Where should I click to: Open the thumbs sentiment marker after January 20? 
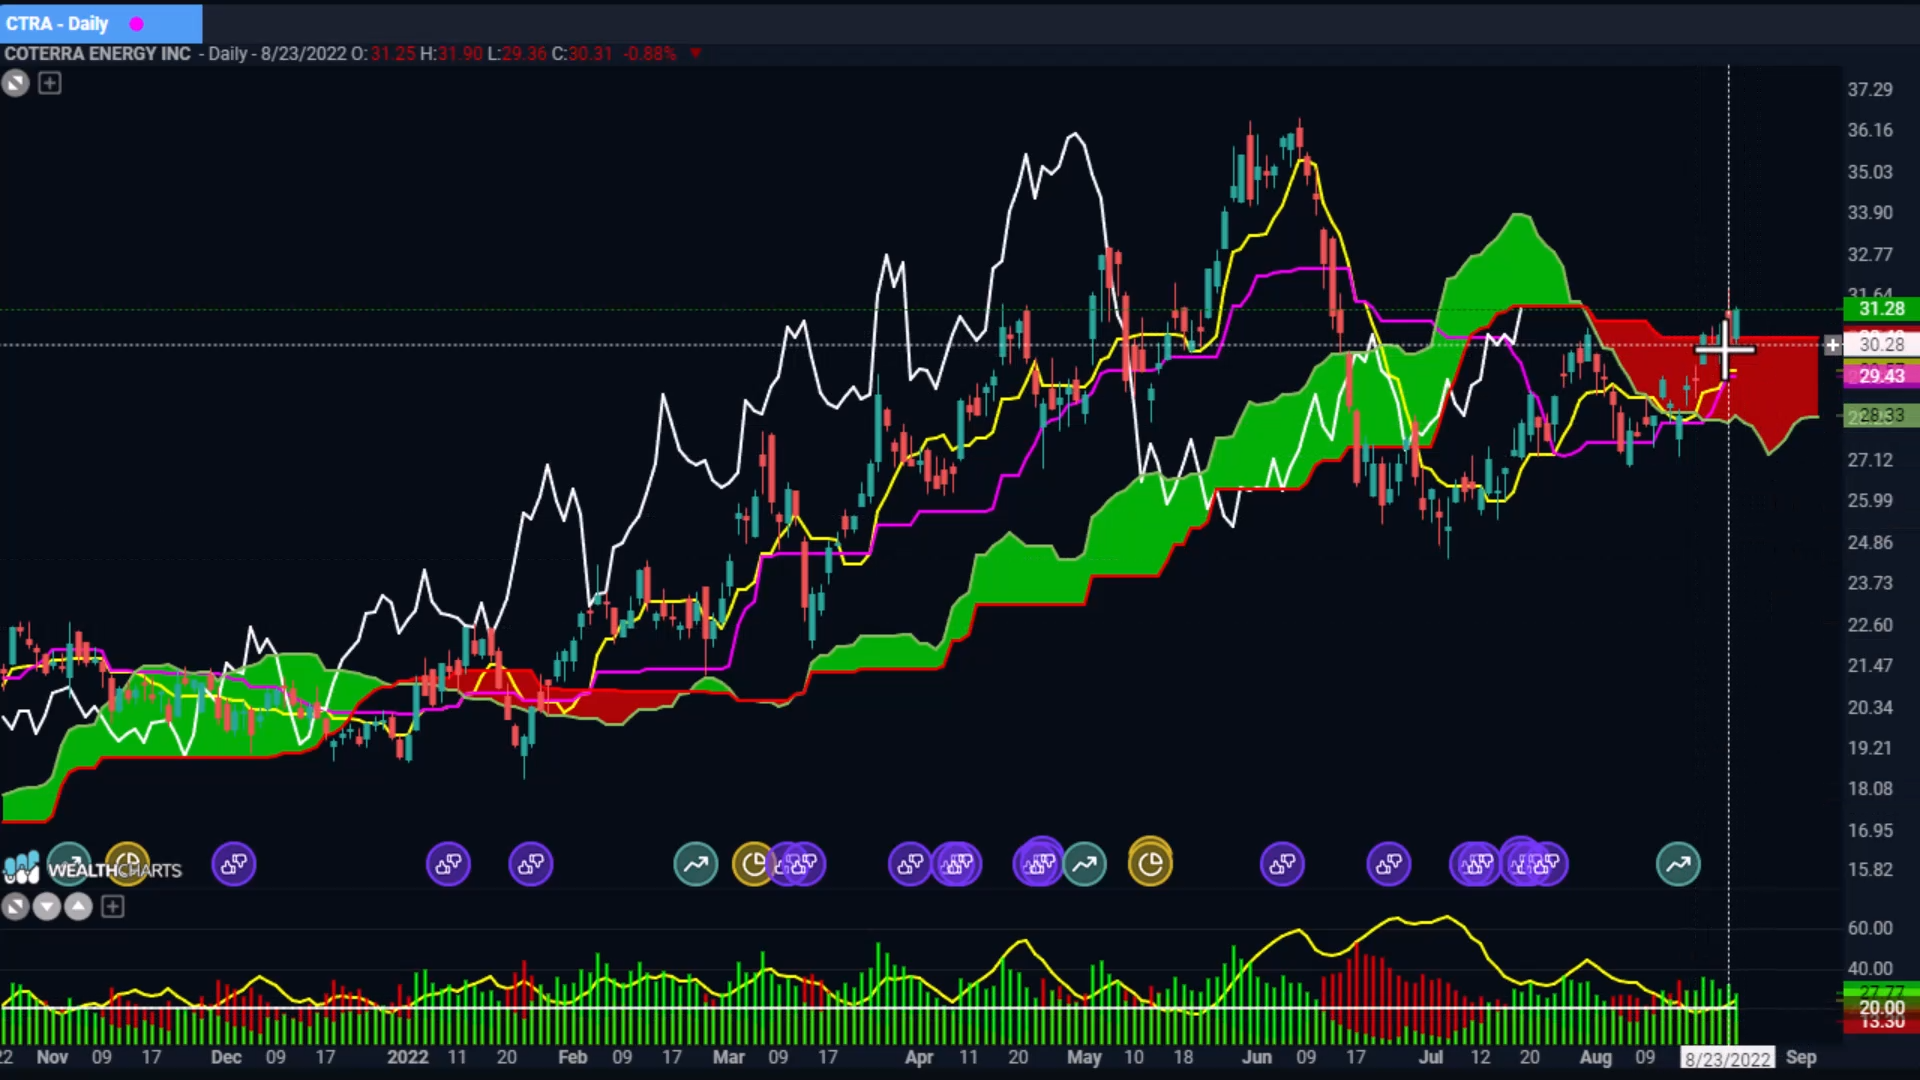tap(531, 864)
